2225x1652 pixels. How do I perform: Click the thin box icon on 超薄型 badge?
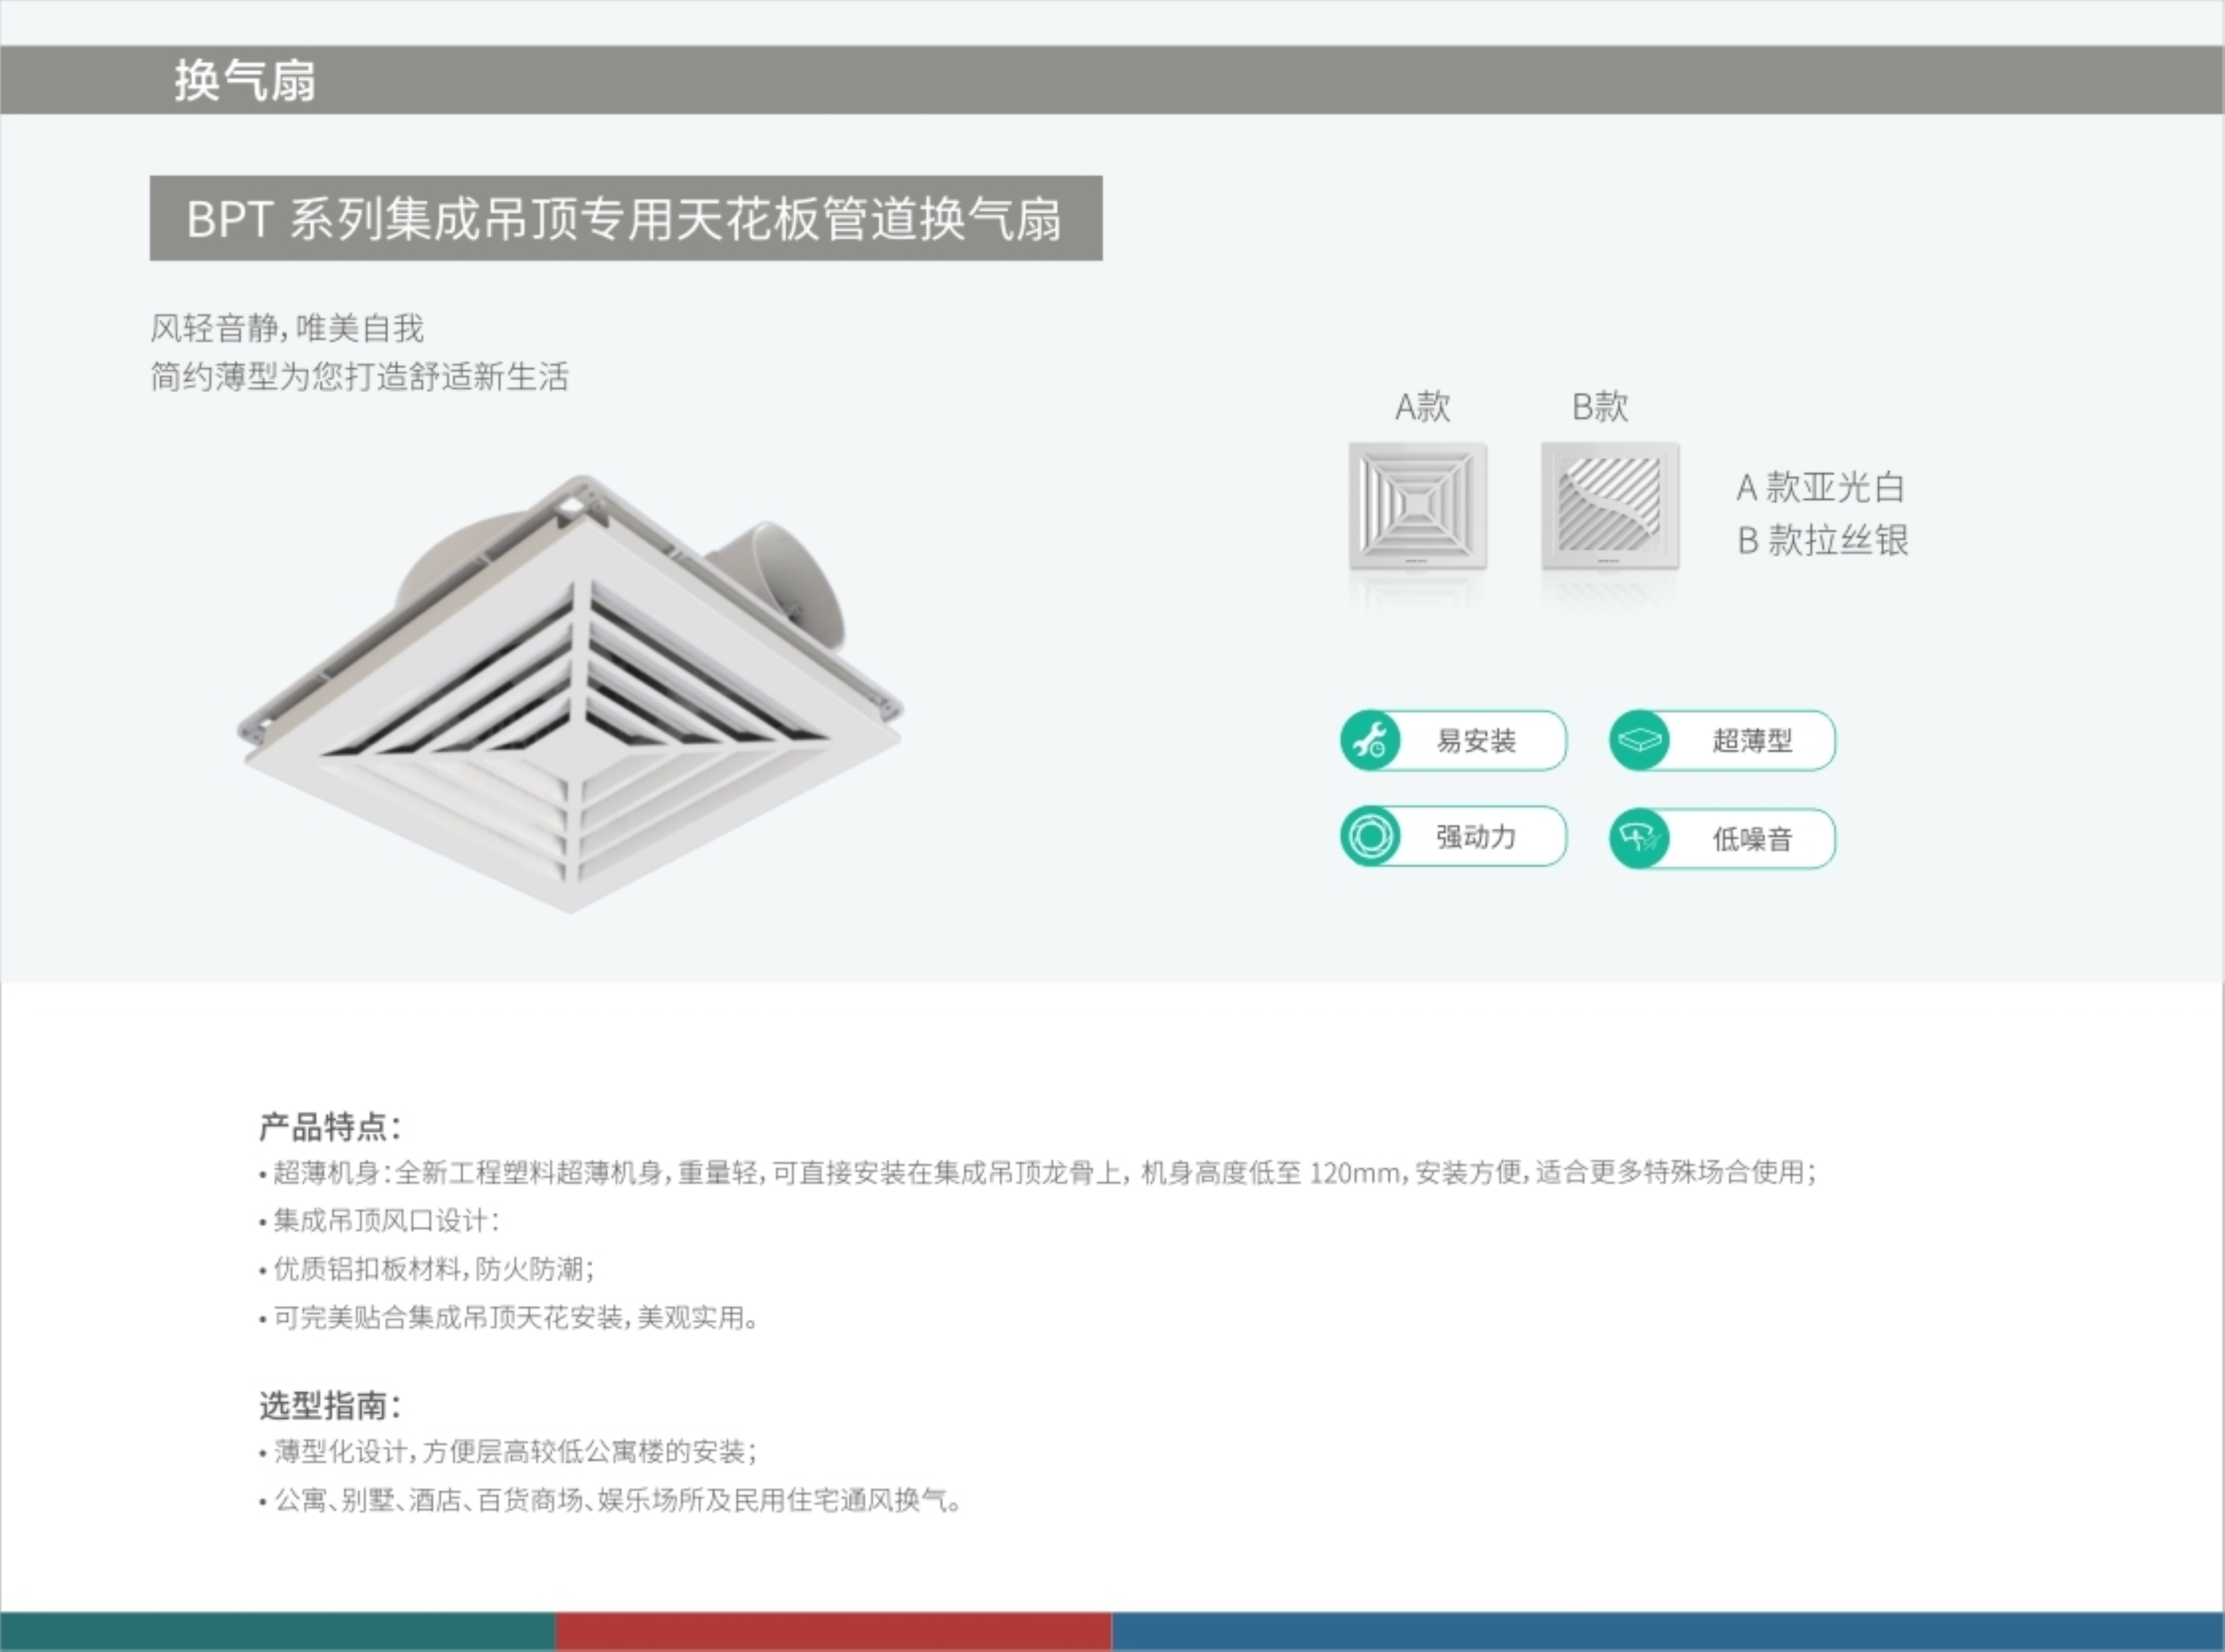1639,741
